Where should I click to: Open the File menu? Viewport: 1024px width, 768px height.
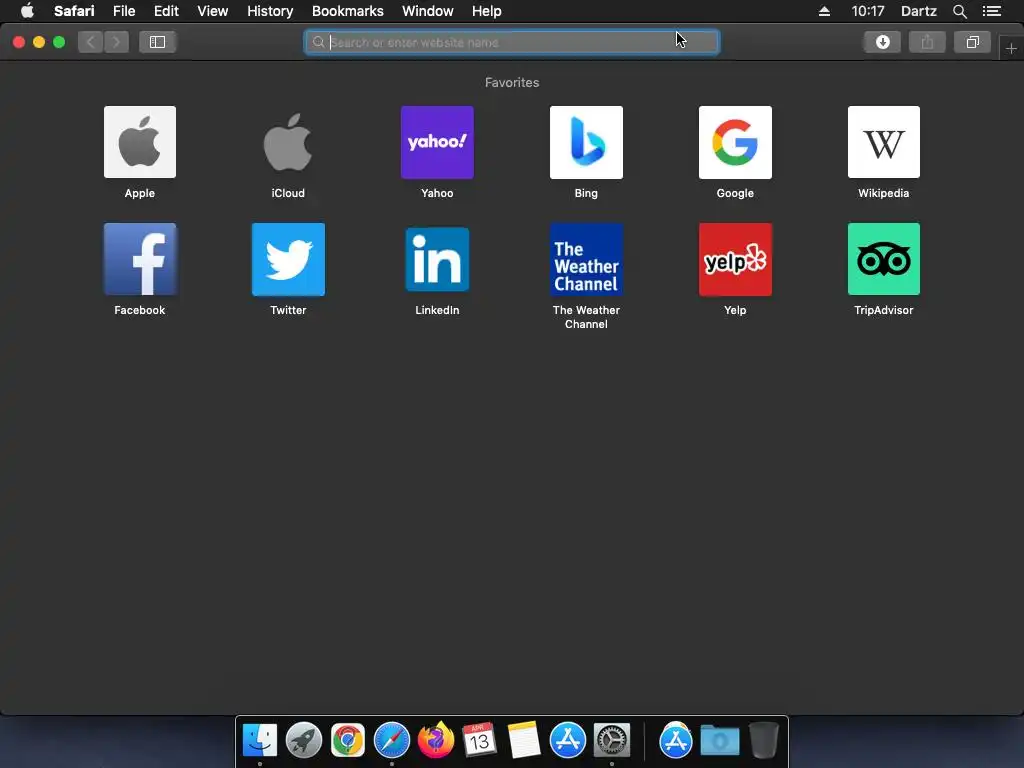[x=123, y=11]
